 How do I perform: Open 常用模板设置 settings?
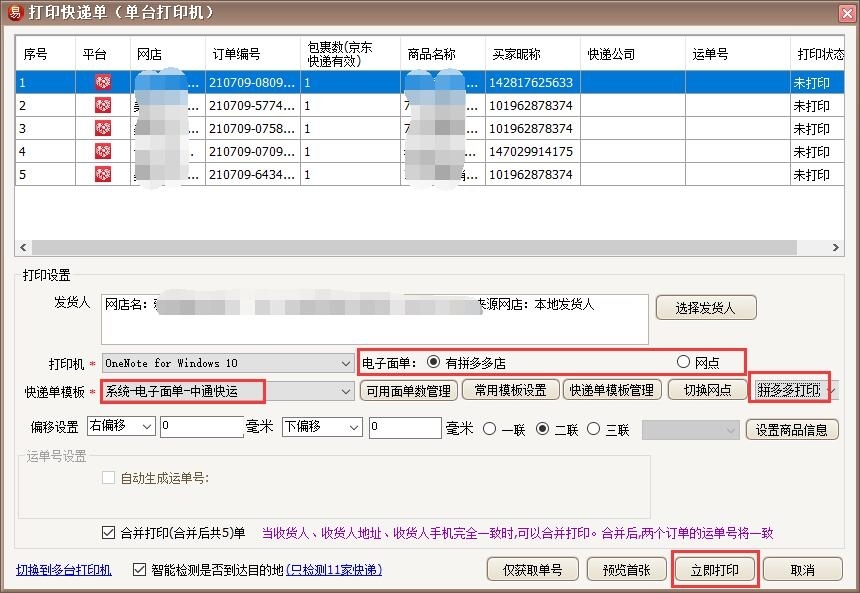[x=514, y=391]
